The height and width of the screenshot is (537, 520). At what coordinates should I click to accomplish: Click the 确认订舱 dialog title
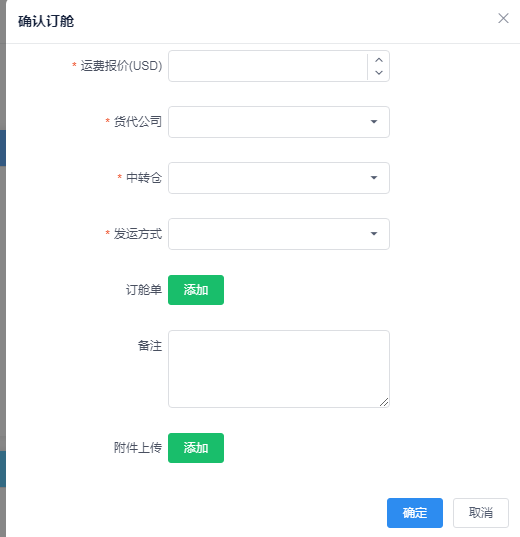pos(46,21)
